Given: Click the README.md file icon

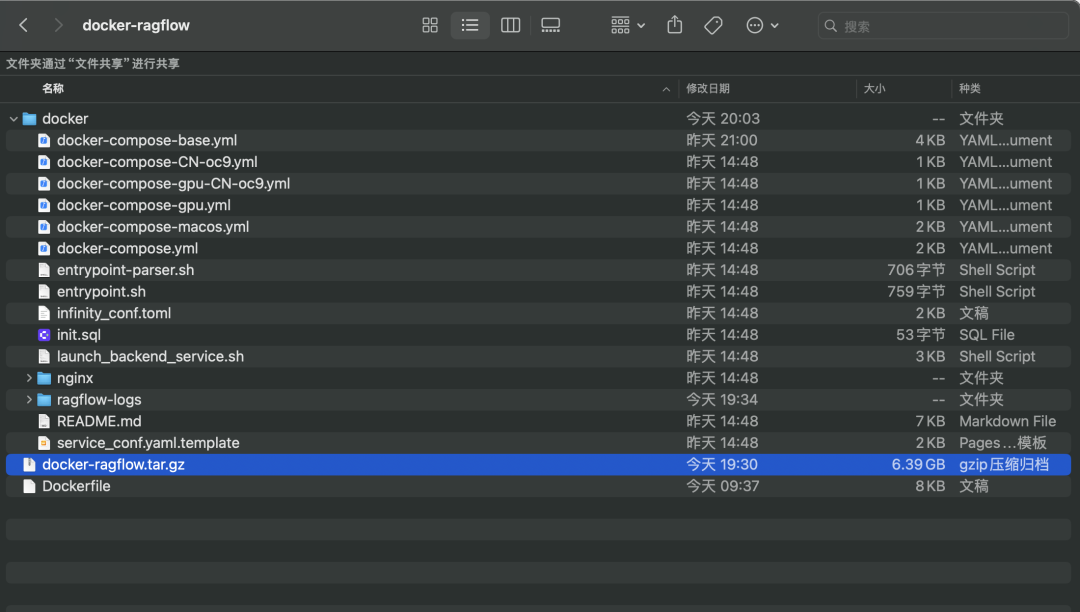Looking at the screenshot, I should [44, 421].
